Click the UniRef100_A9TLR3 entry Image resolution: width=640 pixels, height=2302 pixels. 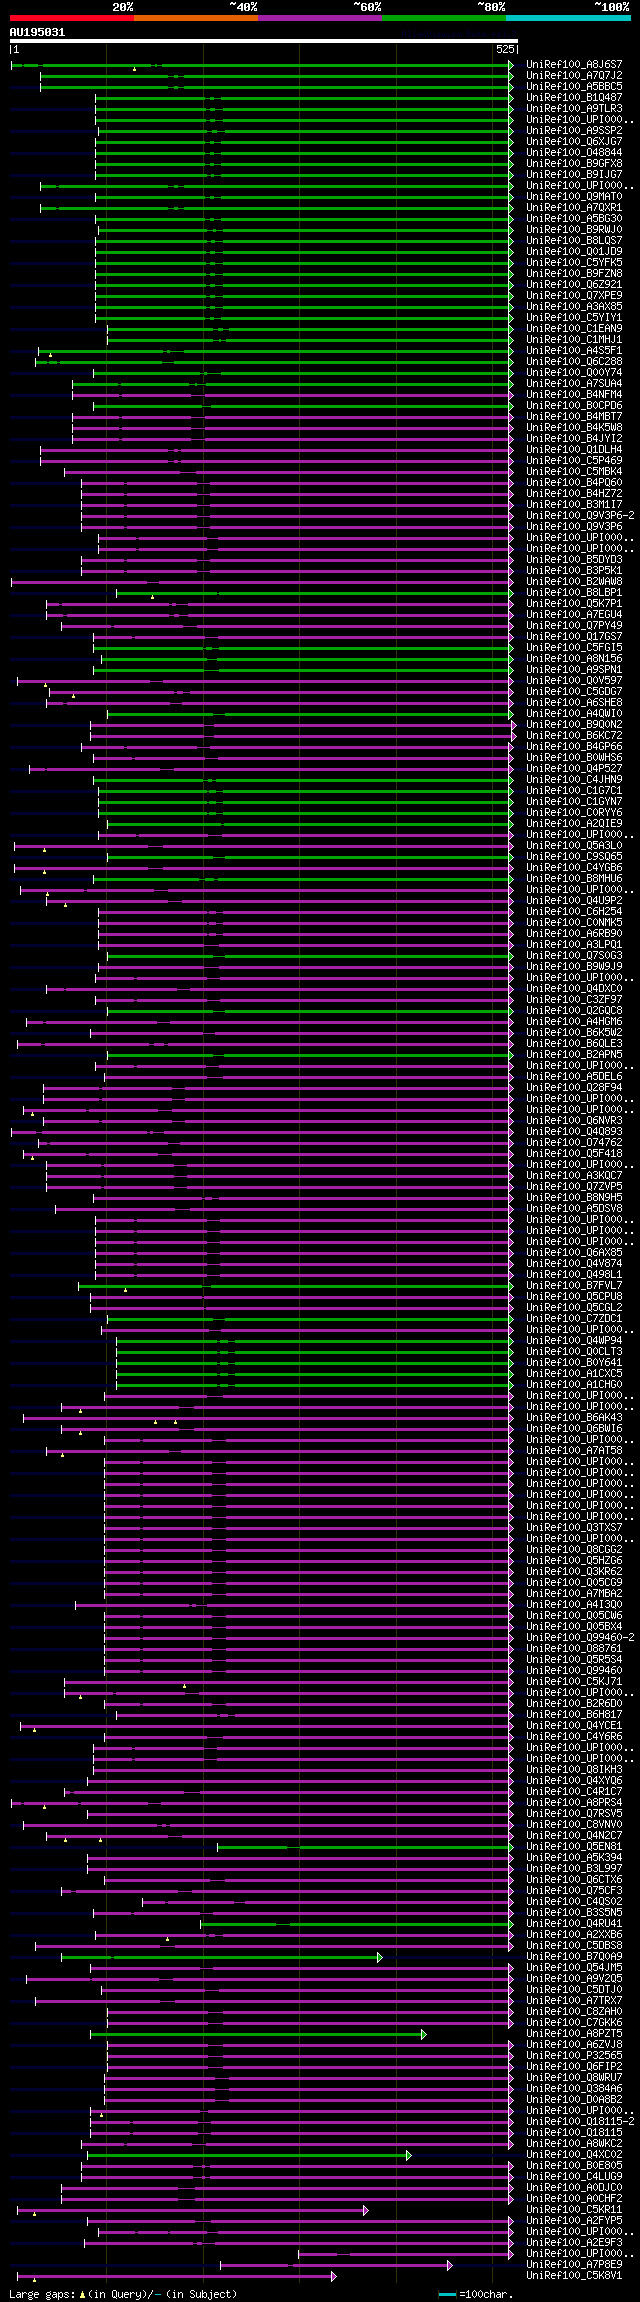click(574, 109)
